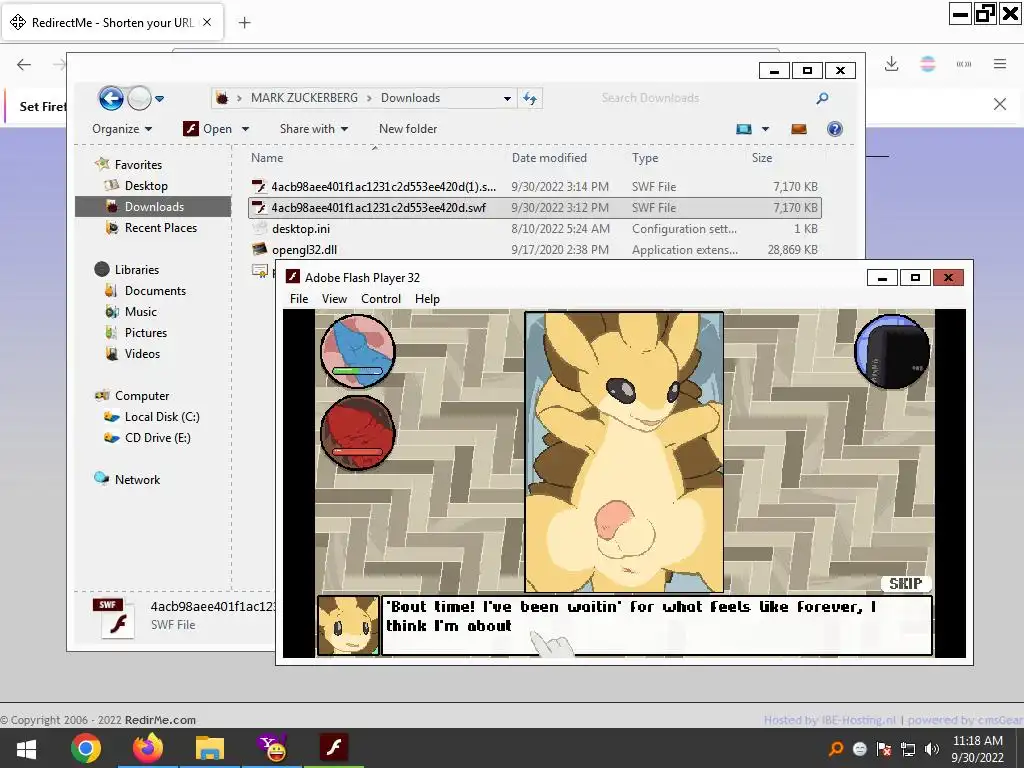Click New folder in Explorer toolbar

click(x=408, y=129)
